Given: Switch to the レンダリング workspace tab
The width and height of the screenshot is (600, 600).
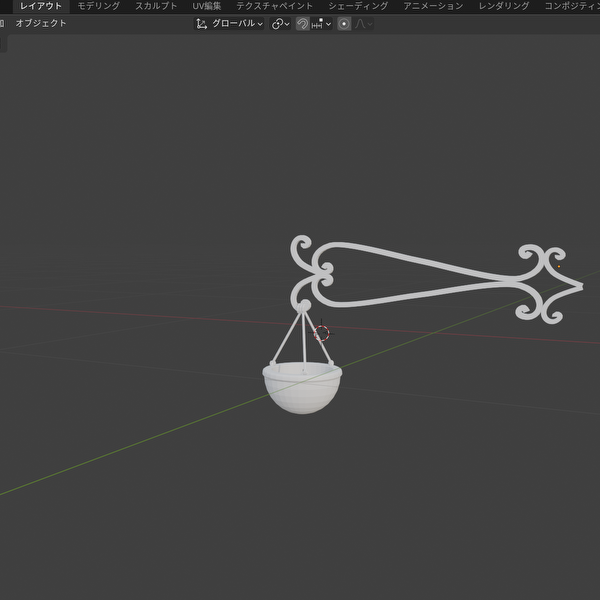Looking at the screenshot, I should 504,6.
